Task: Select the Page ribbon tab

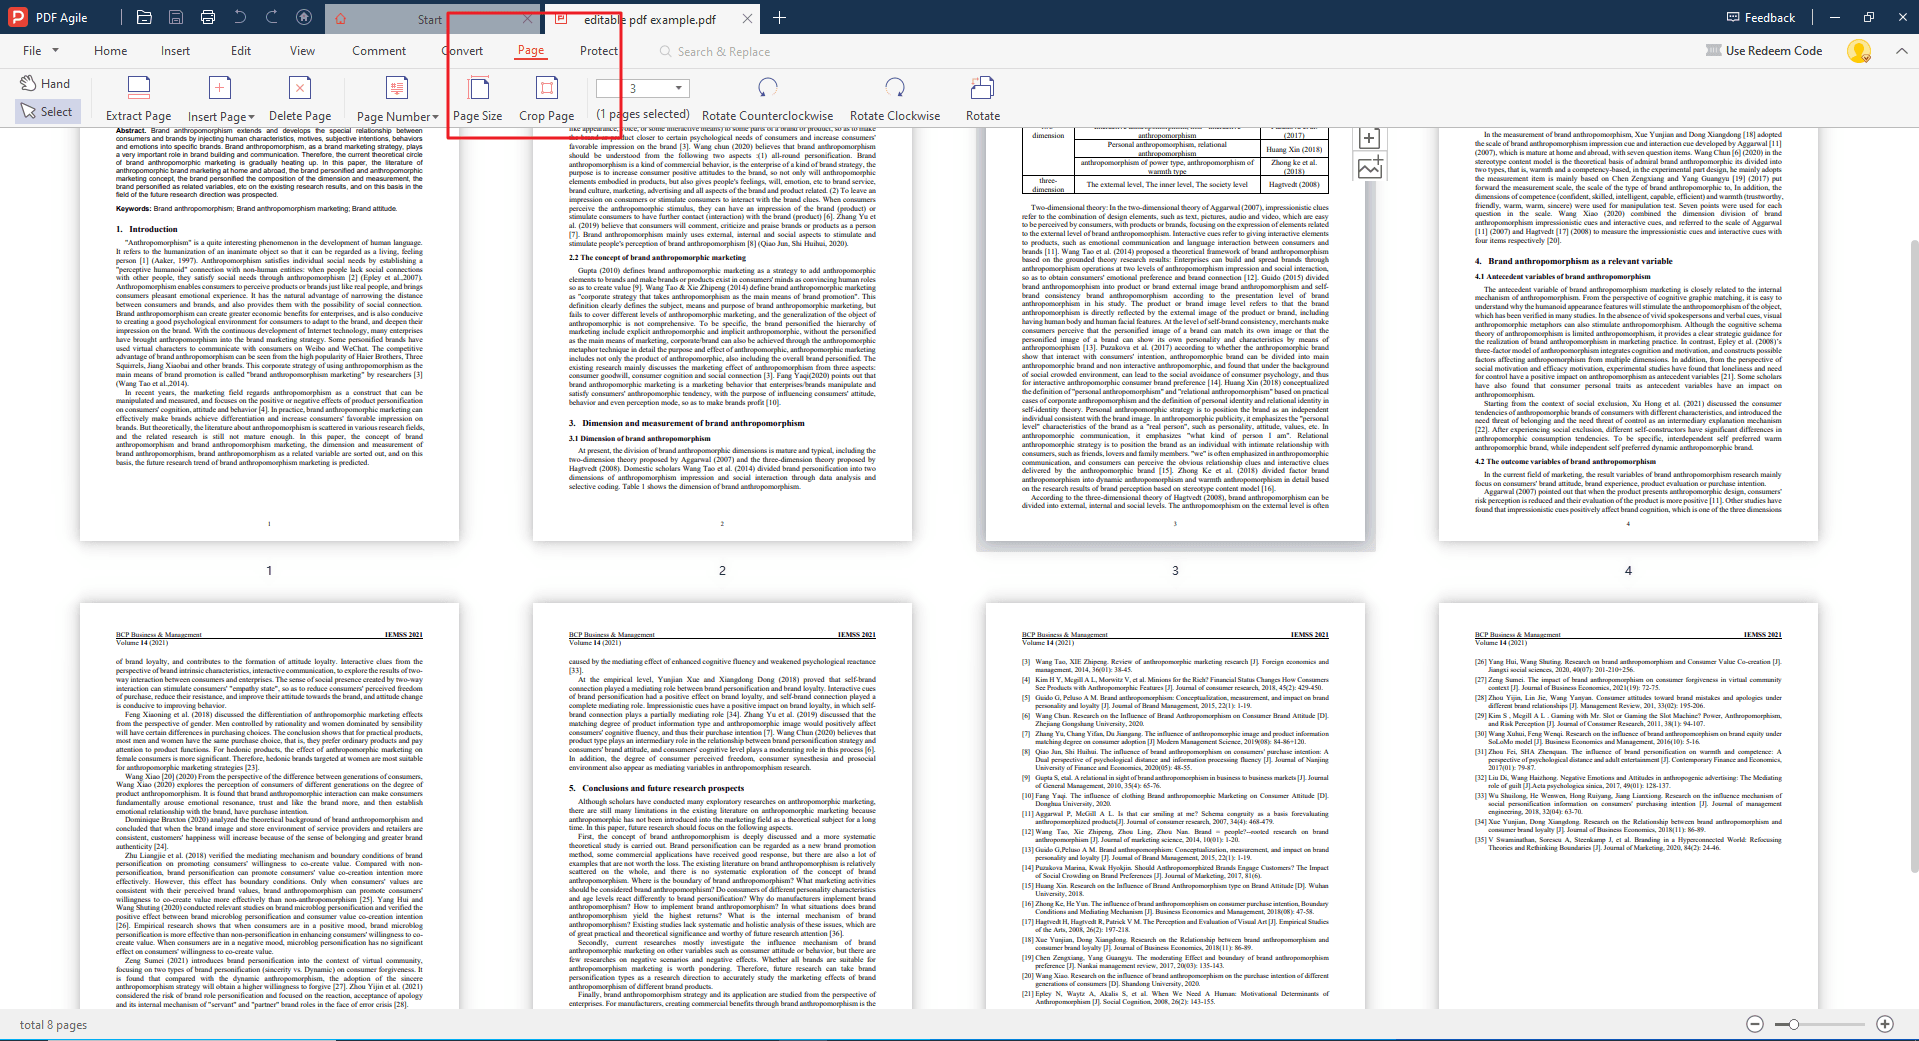Action: point(531,50)
